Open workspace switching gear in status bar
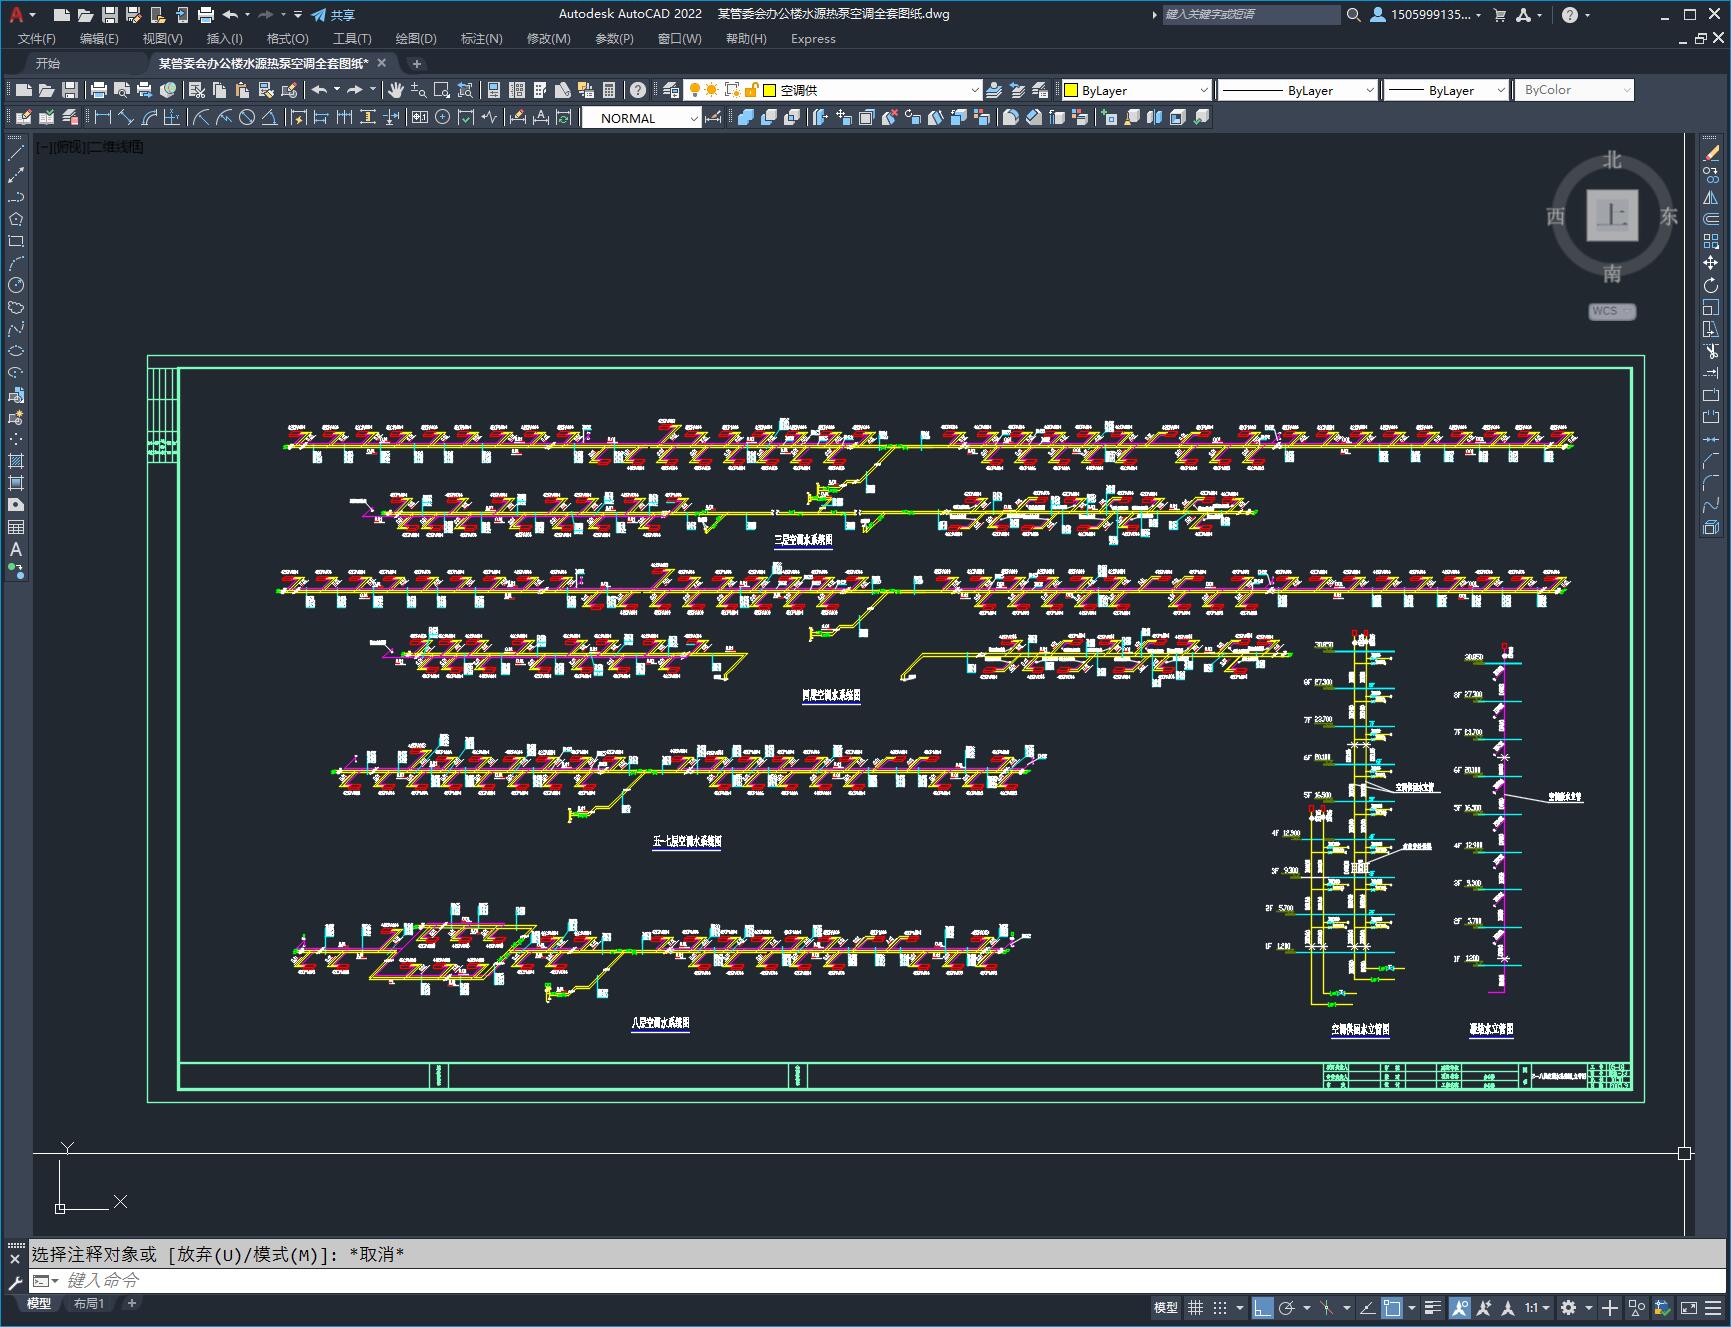This screenshot has height=1327, width=1731. (1568, 1308)
